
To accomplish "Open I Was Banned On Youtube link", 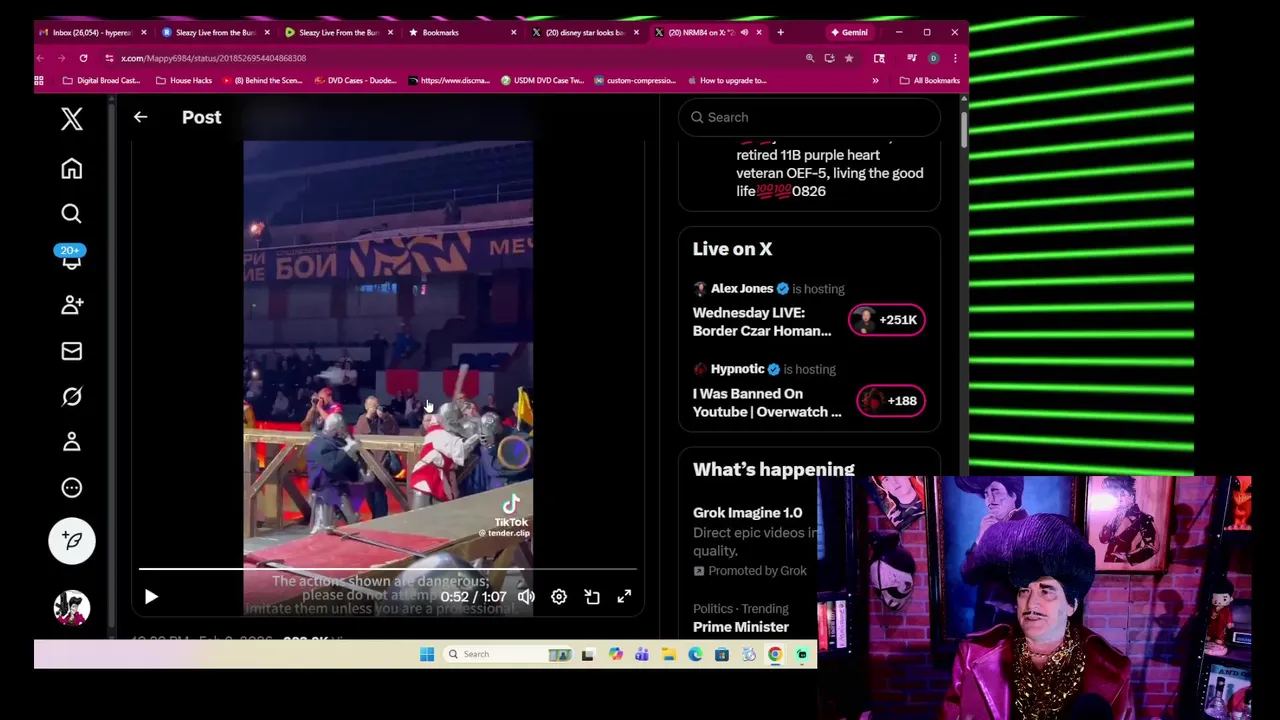I will [x=767, y=403].
